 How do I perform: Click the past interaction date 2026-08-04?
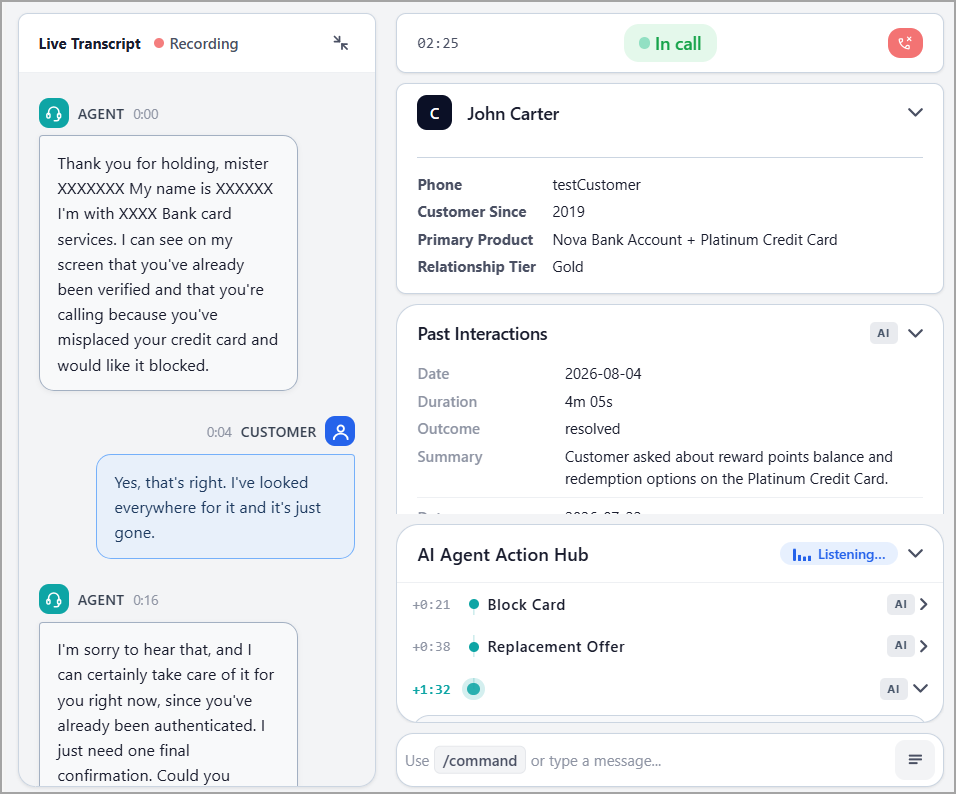click(x=603, y=374)
